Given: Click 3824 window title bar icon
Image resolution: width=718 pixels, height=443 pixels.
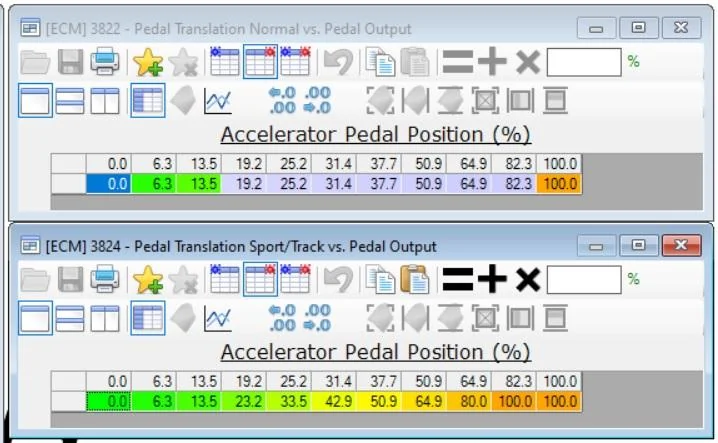Looking at the screenshot, I should click(30, 246).
